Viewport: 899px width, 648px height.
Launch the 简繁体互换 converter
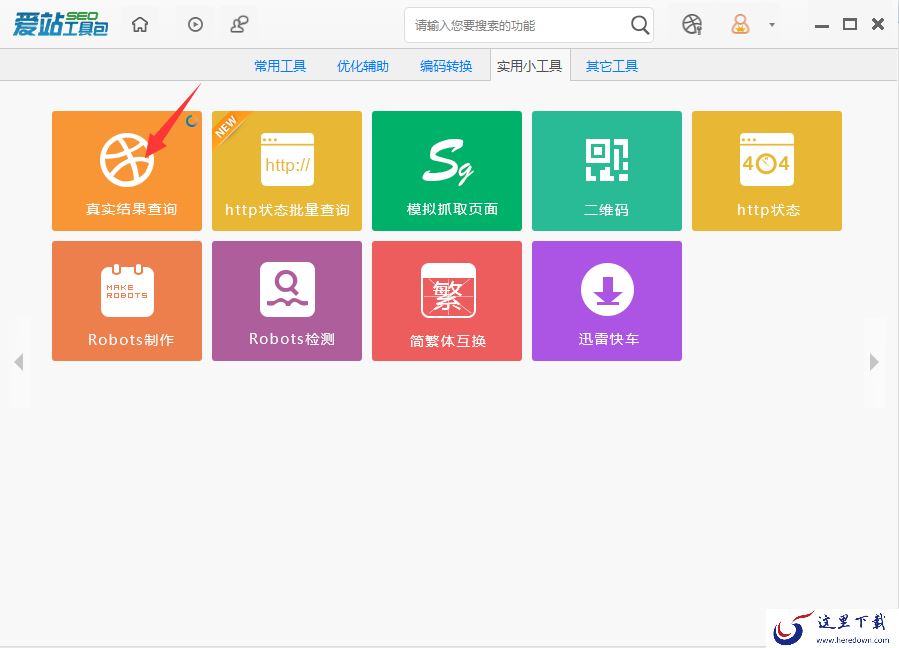[x=447, y=301]
